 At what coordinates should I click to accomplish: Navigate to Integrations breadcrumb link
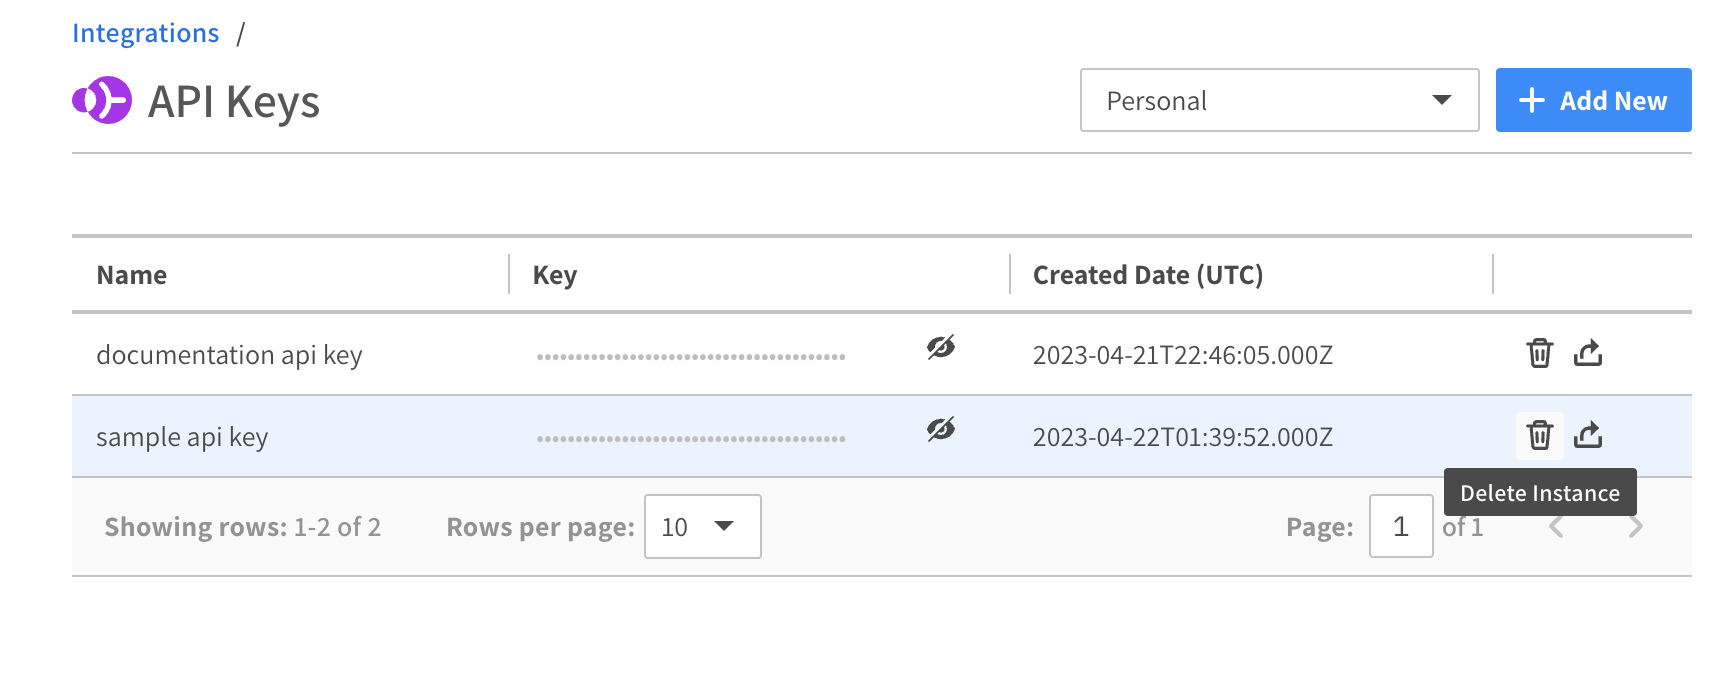click(x=146, y=33)
